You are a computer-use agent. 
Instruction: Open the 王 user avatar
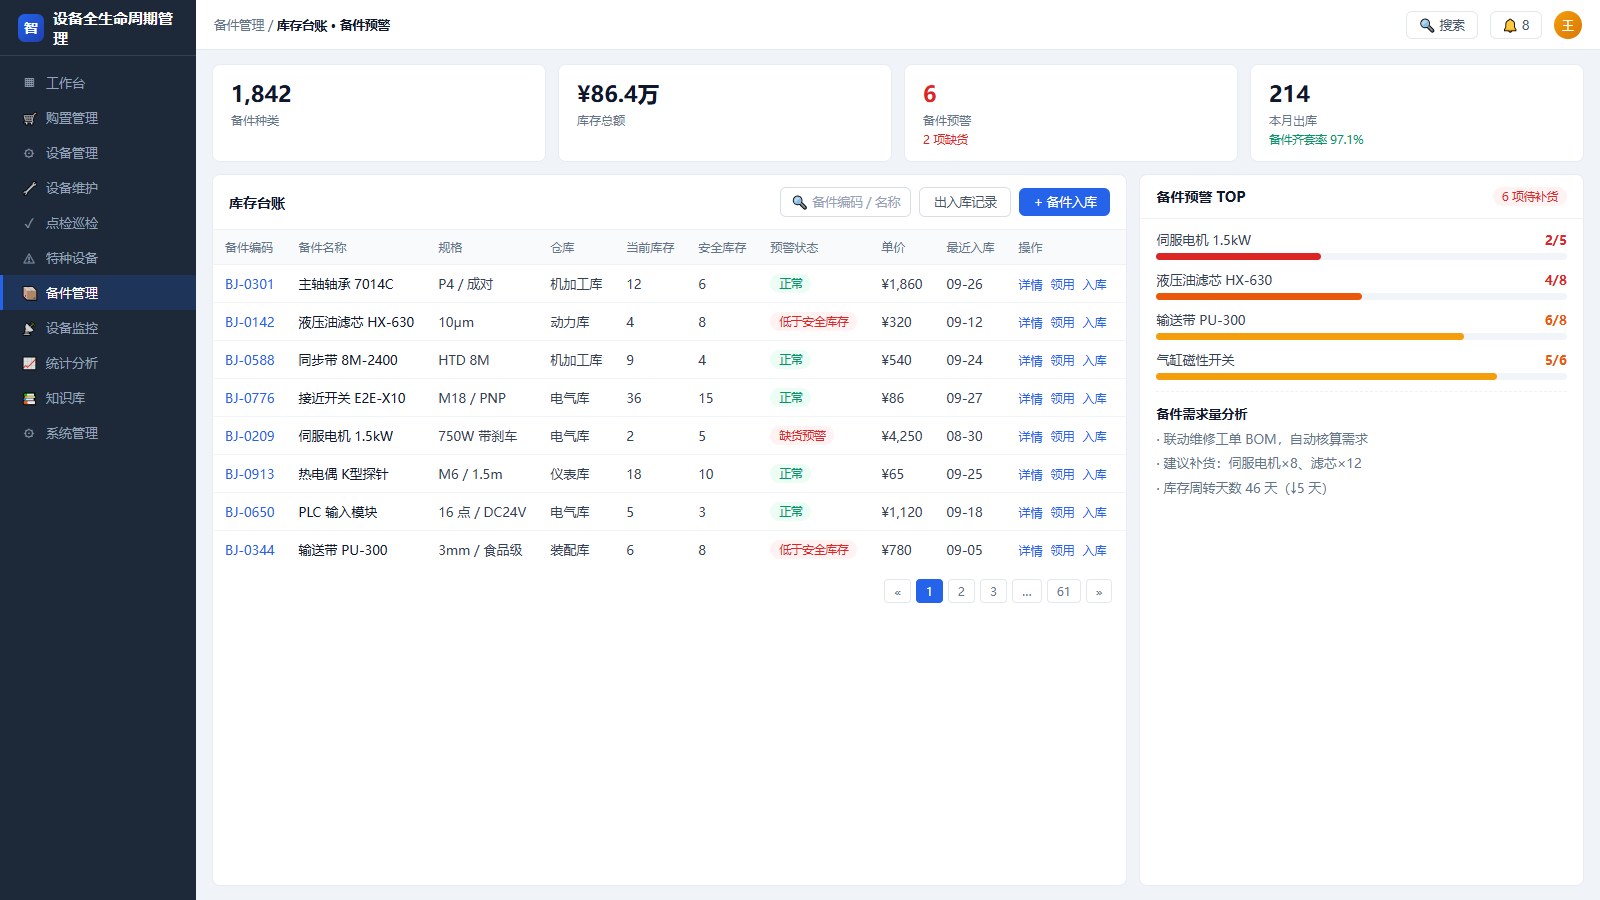[x=1568, y=25]
